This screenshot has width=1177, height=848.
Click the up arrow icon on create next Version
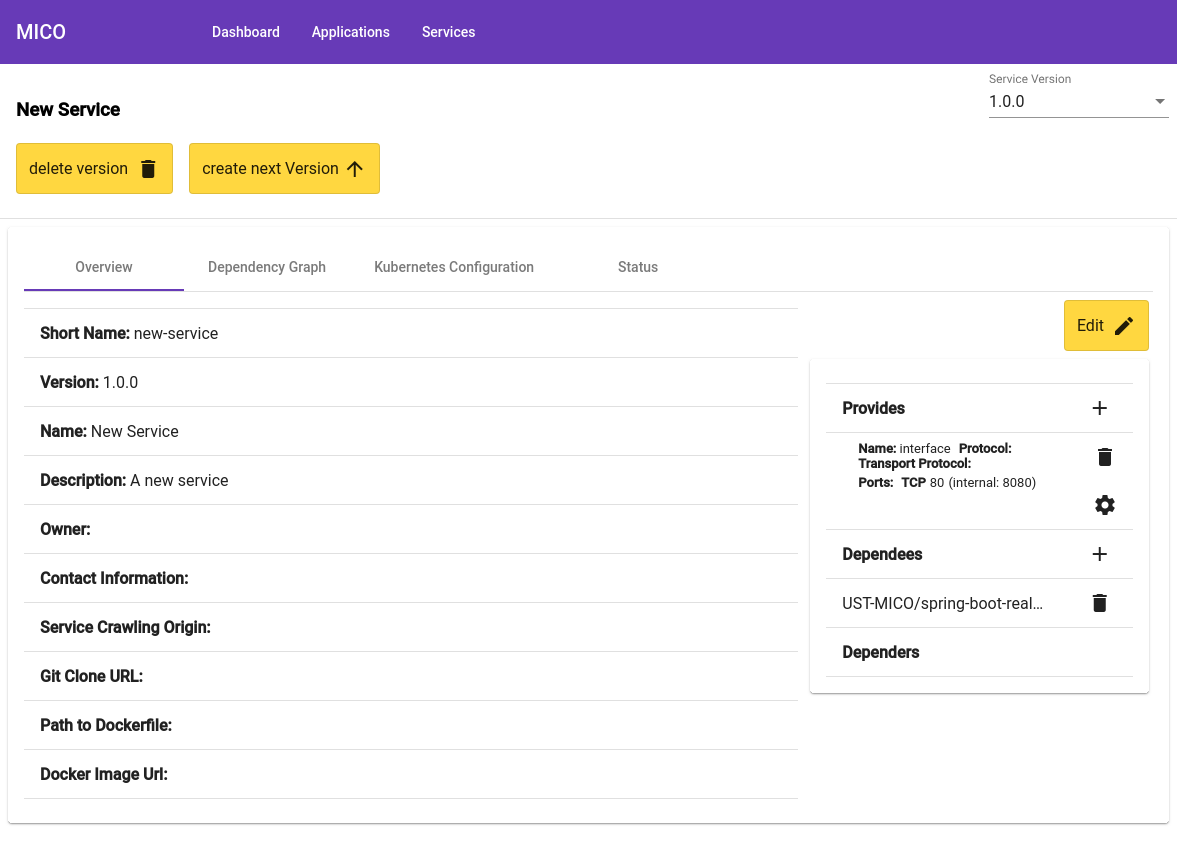click(x=355, y=169)
